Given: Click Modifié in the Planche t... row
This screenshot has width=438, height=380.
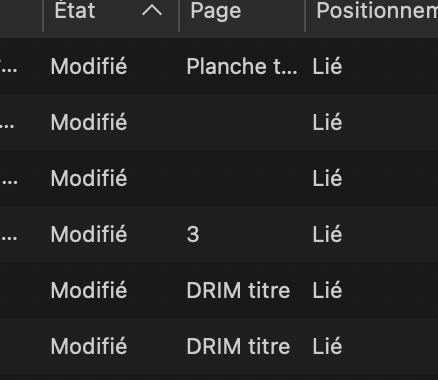Looking at the screenshot, I should click(x=89, y=66).
